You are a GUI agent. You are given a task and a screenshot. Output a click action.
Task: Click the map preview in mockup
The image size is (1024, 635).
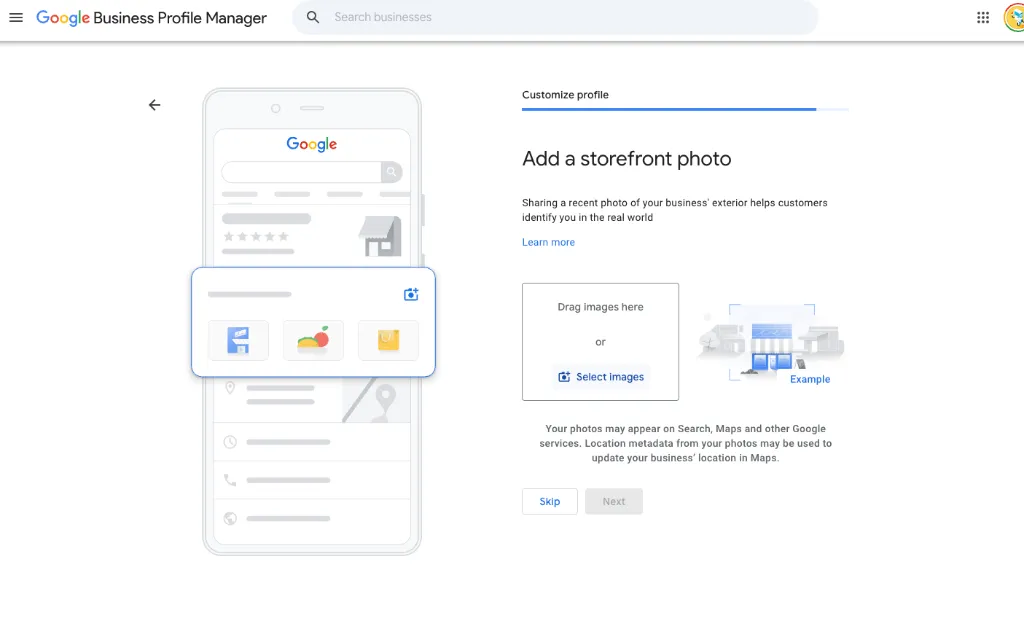(376, 400)
